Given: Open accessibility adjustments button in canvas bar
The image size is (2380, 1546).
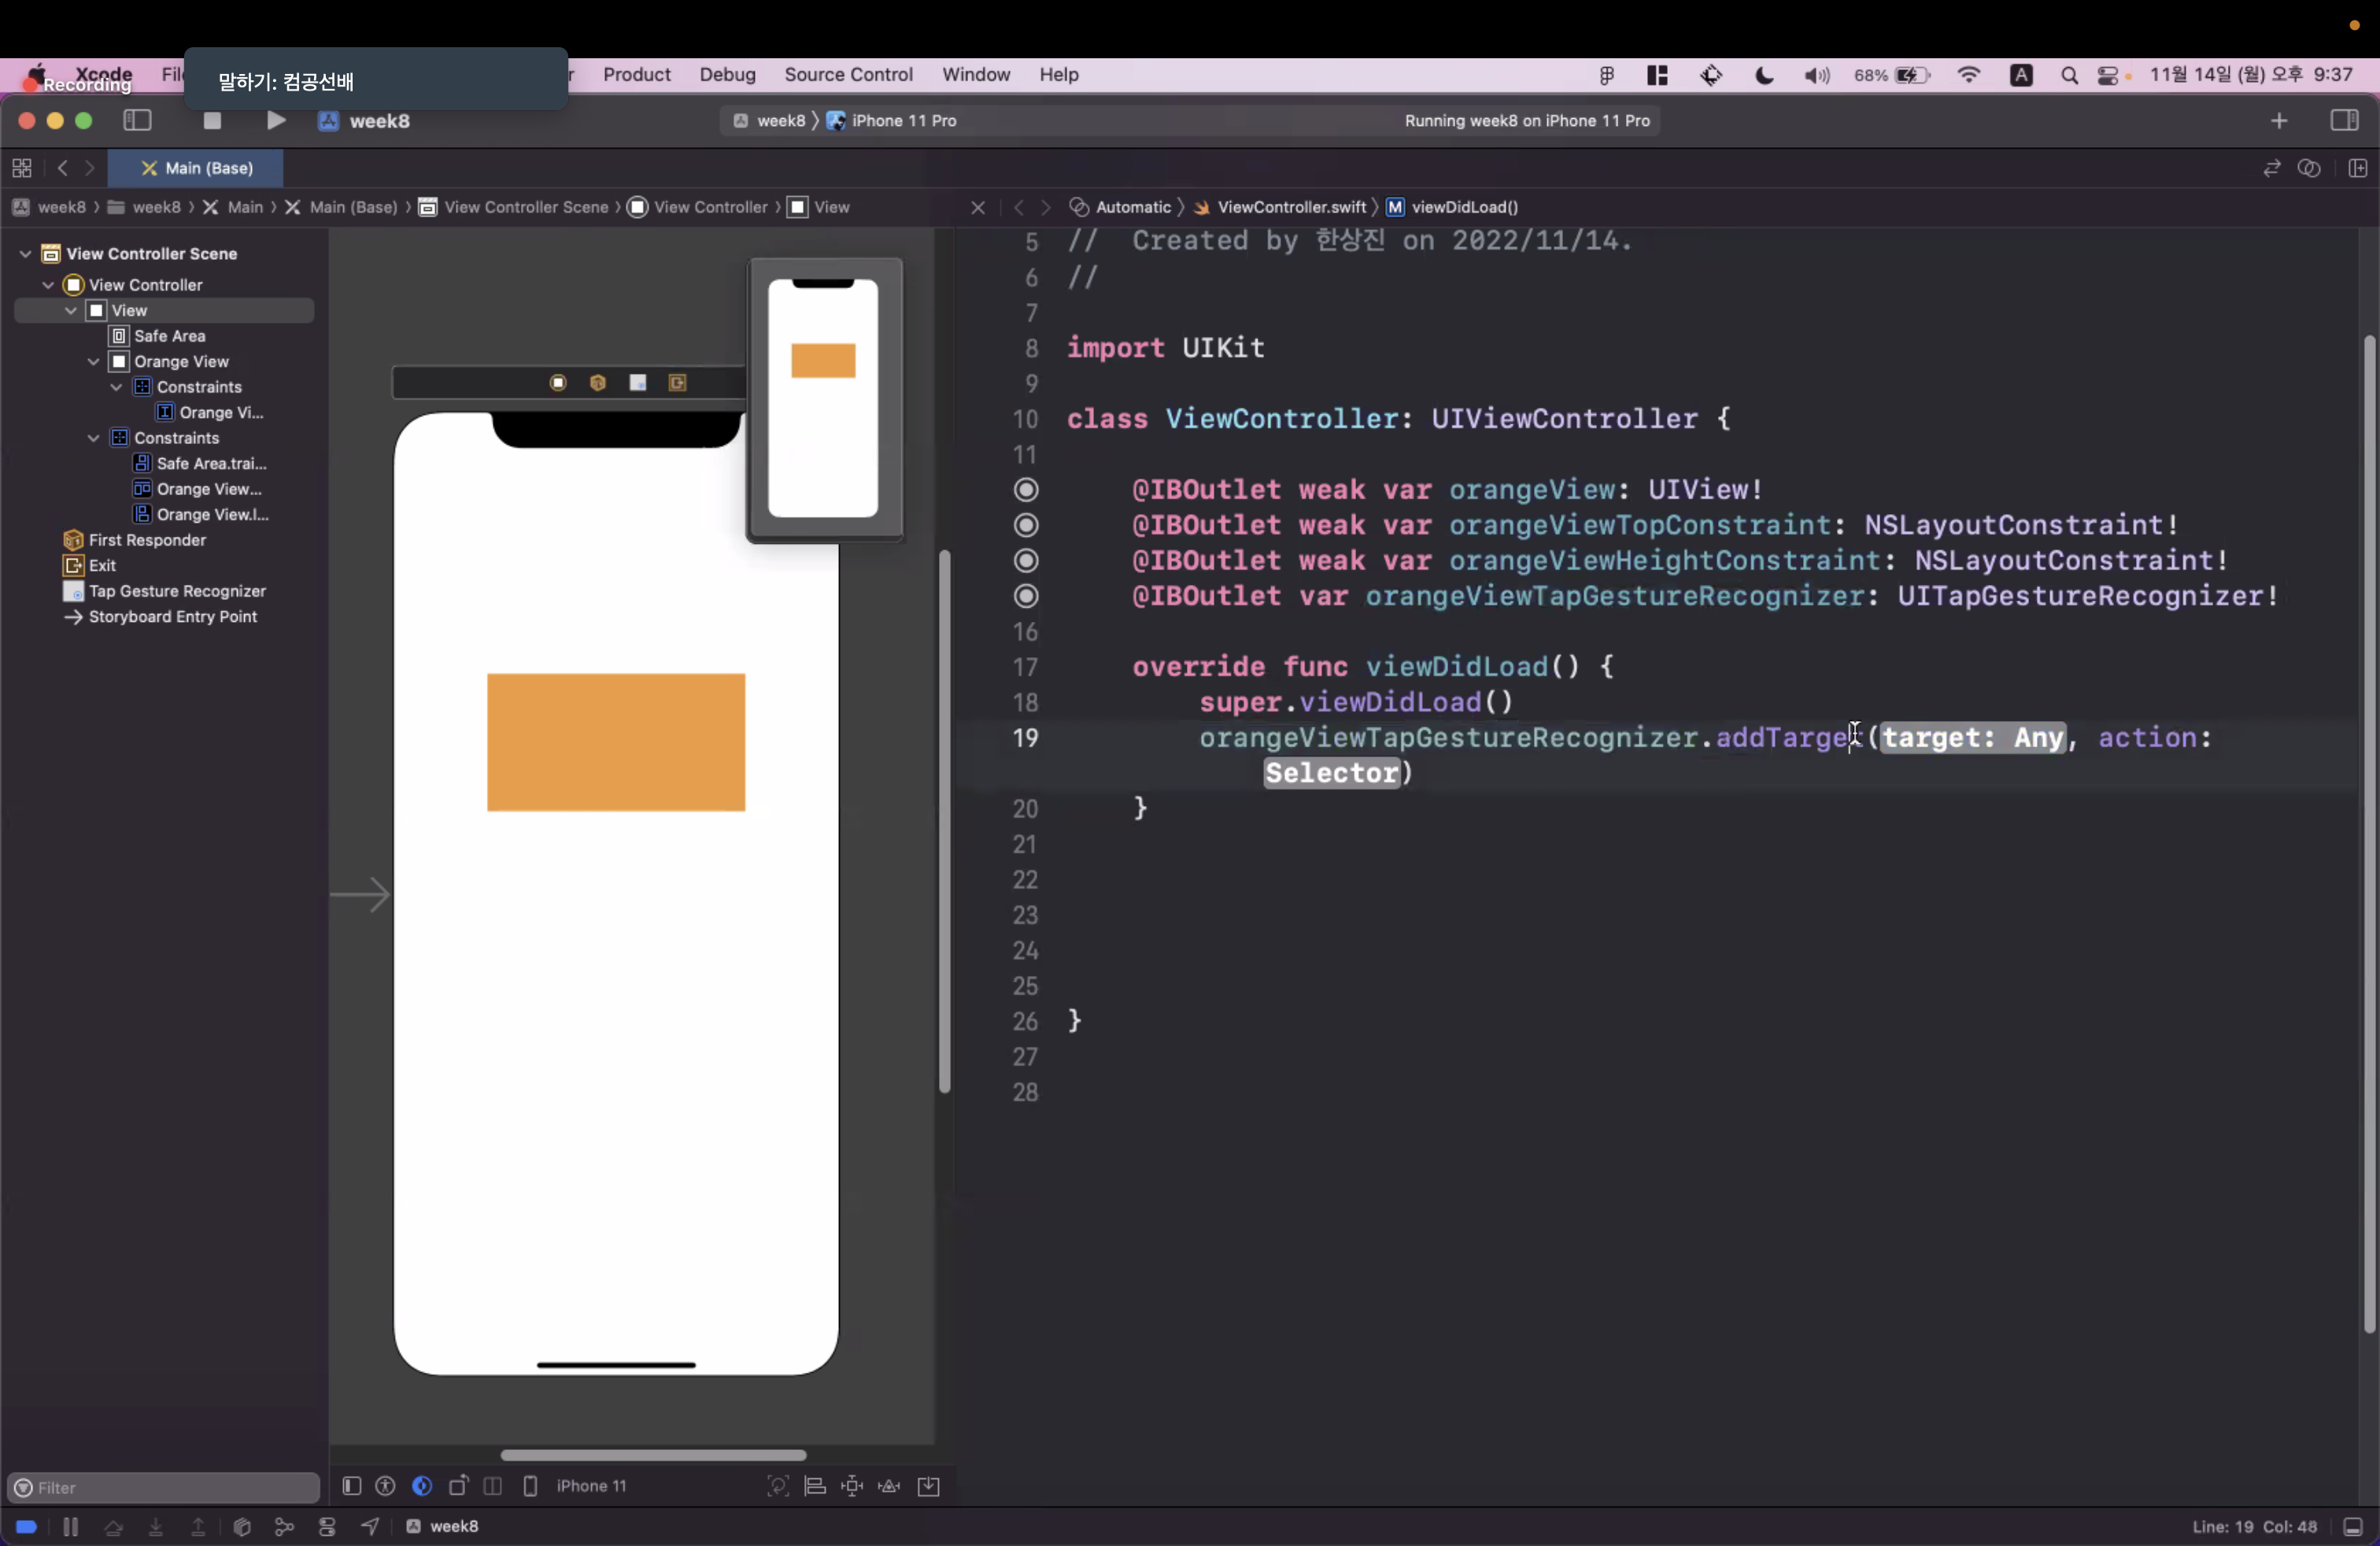Looking at the screenshot, I should [x=386, y=1486].
